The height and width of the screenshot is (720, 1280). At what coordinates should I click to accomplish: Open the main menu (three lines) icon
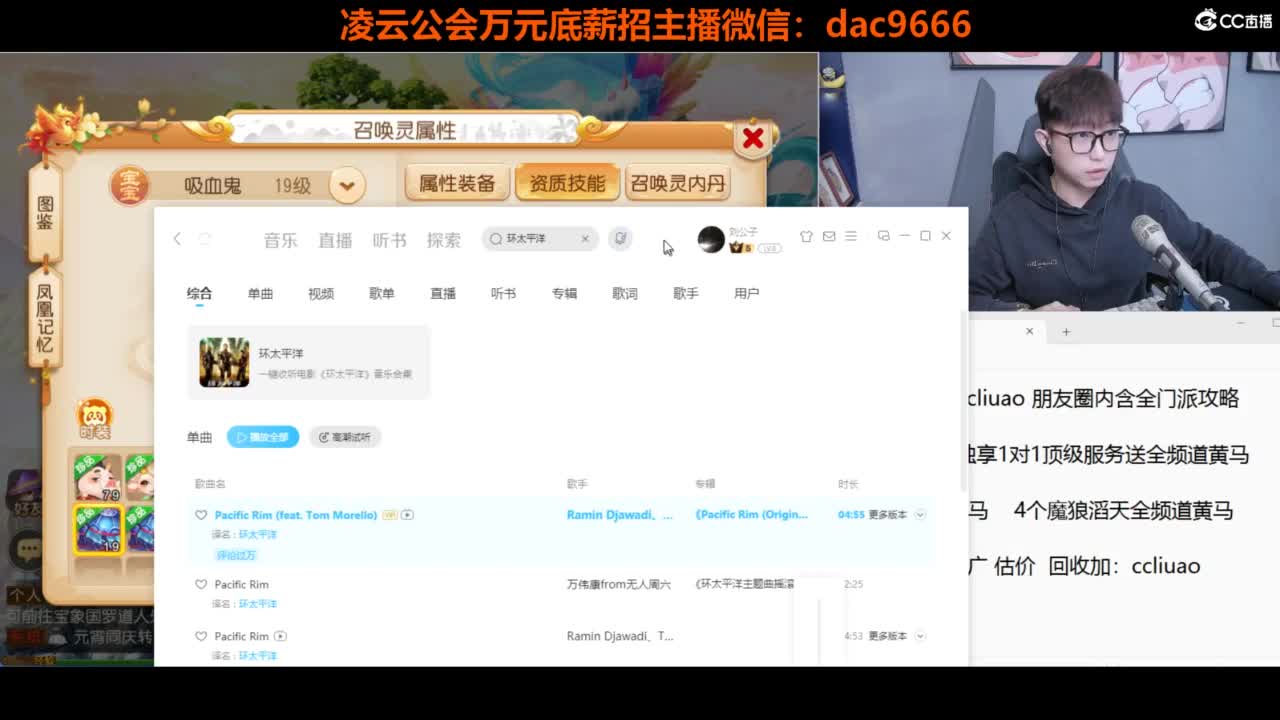click(851, 236)
